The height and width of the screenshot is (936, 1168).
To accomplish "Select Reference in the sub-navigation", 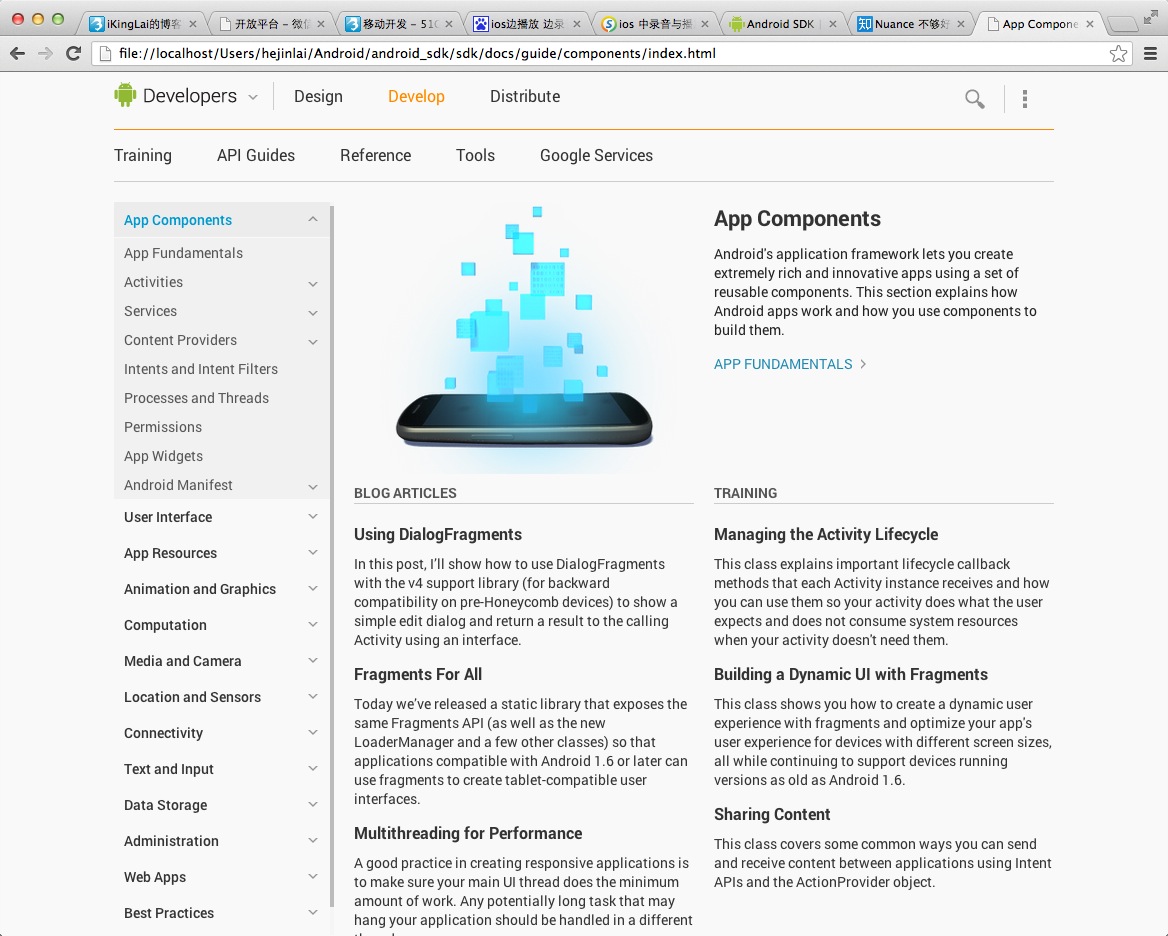I will (375, 155).
